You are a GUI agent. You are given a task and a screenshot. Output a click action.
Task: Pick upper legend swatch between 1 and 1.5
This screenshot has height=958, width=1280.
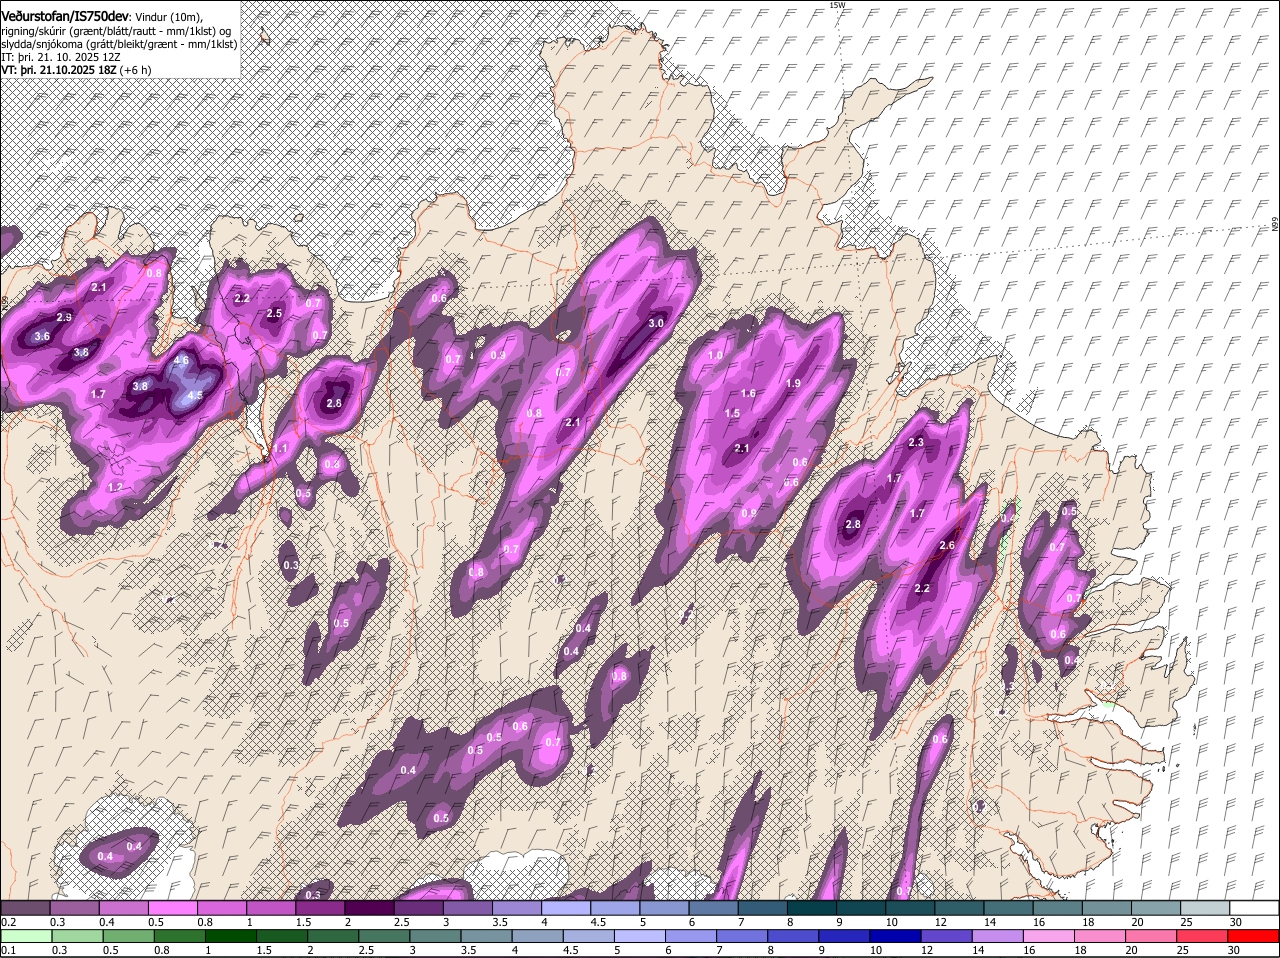(x=270, y=908)
